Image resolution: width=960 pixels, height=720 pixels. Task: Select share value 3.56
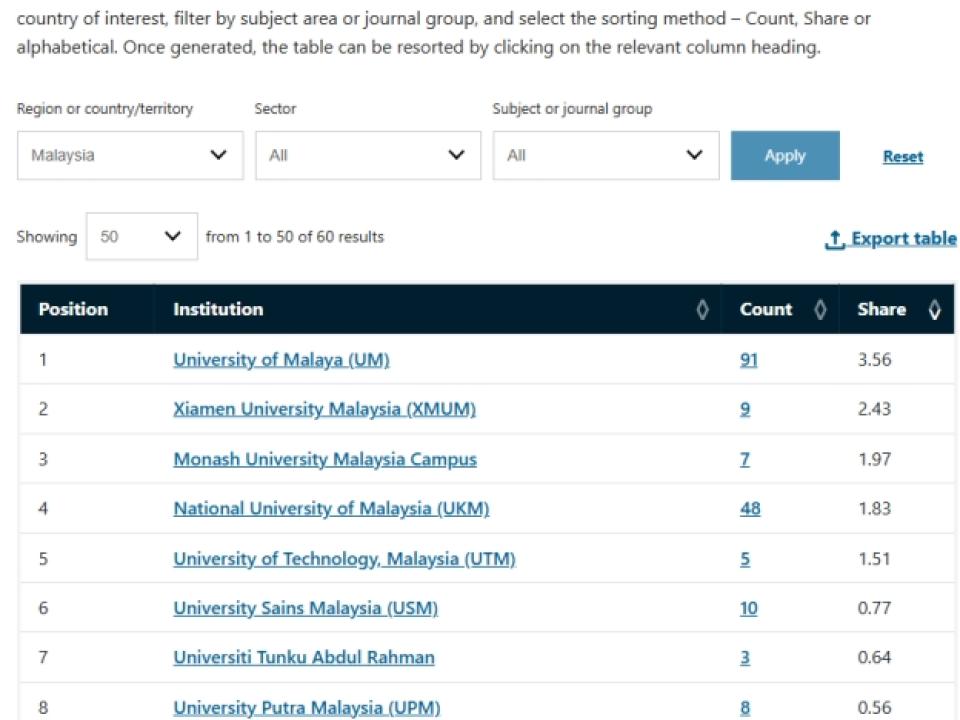coord(874,360)
